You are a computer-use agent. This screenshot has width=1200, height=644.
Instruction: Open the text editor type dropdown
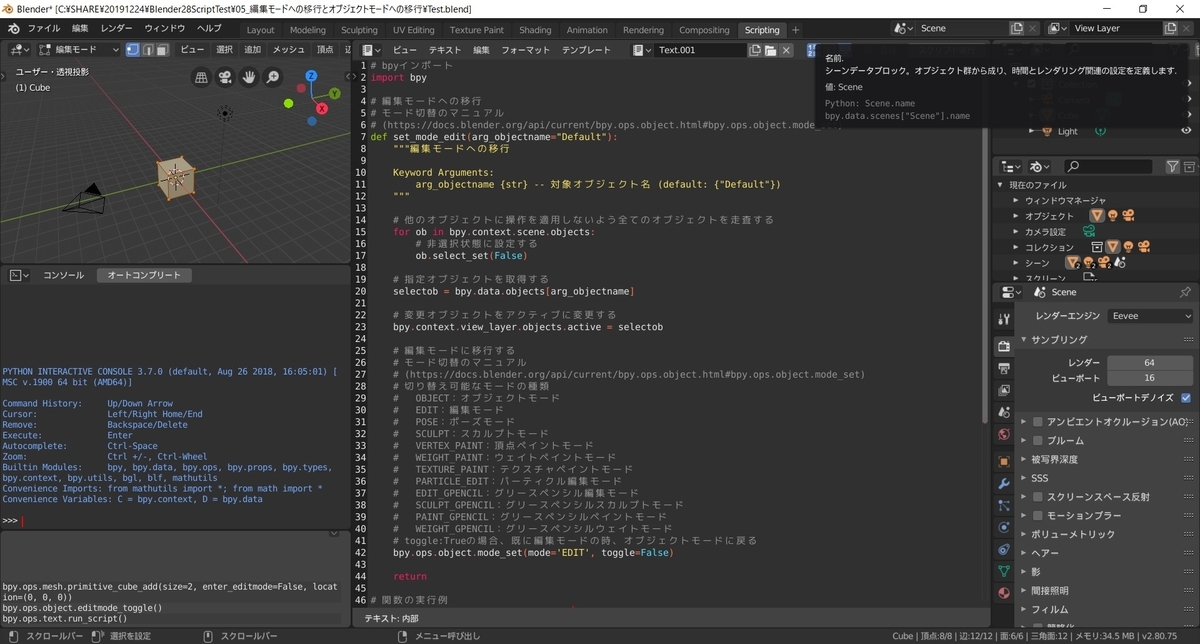[x=372, y=49]
